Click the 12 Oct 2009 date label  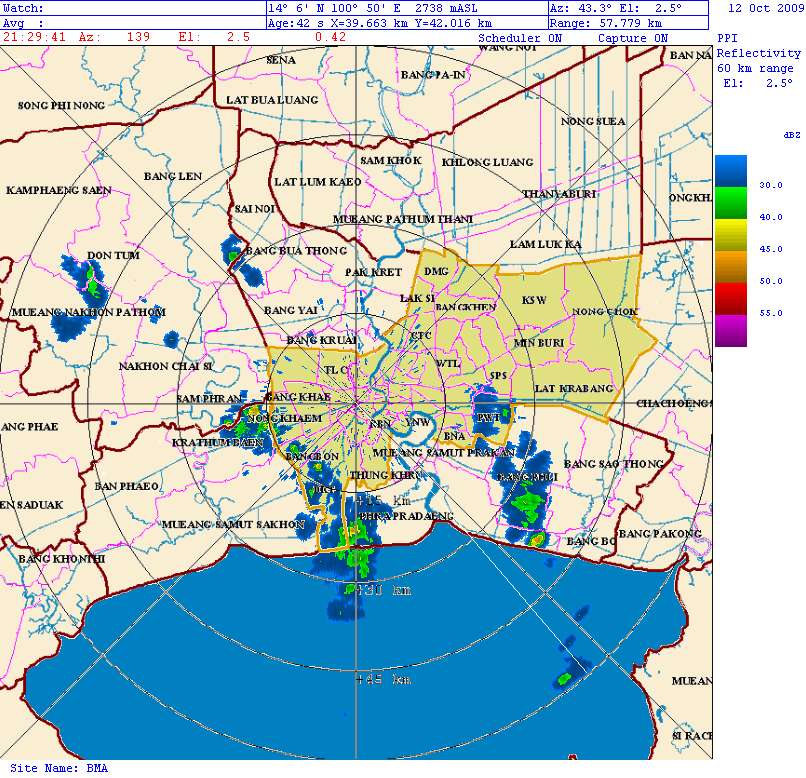pyautogui.click(x=763, y=8)
